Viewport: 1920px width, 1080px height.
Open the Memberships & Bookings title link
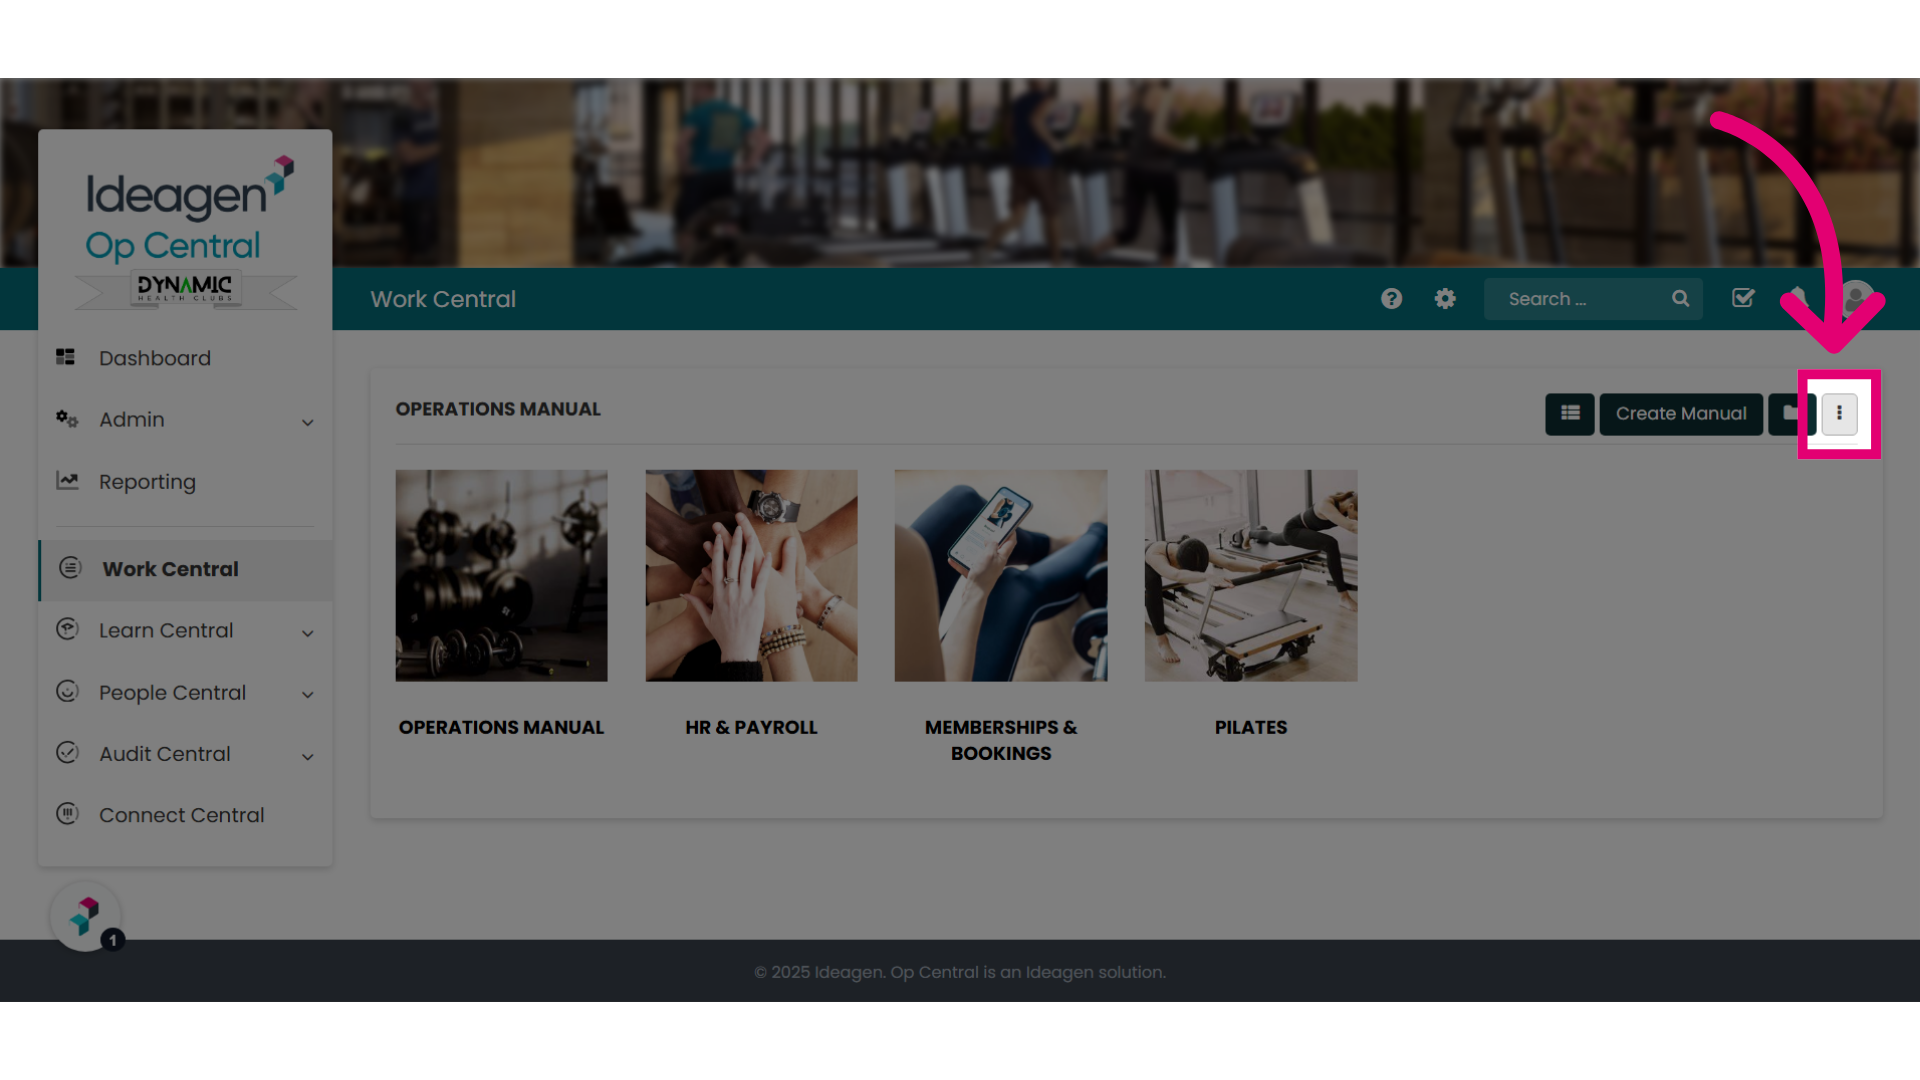tap(1001, 741)
